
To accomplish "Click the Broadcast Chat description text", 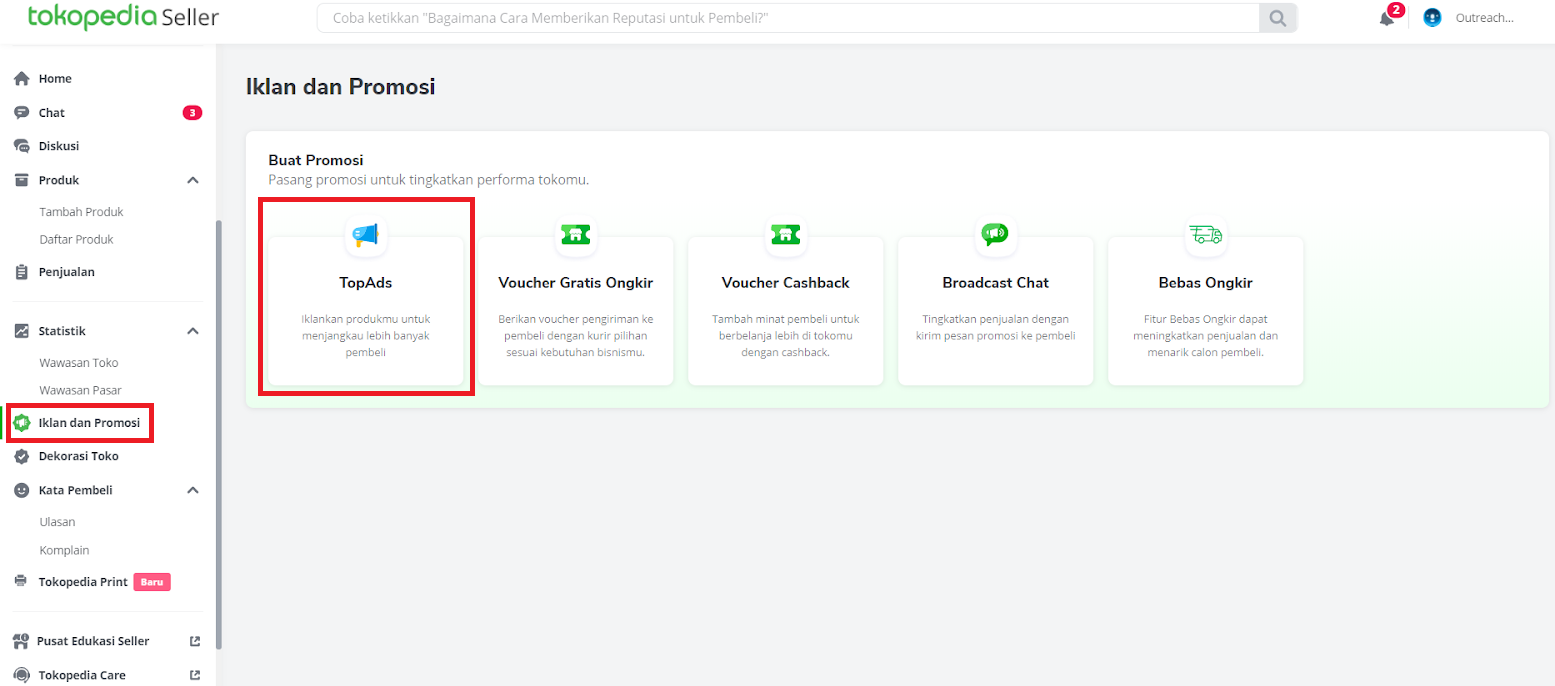I will click(995, 328).
